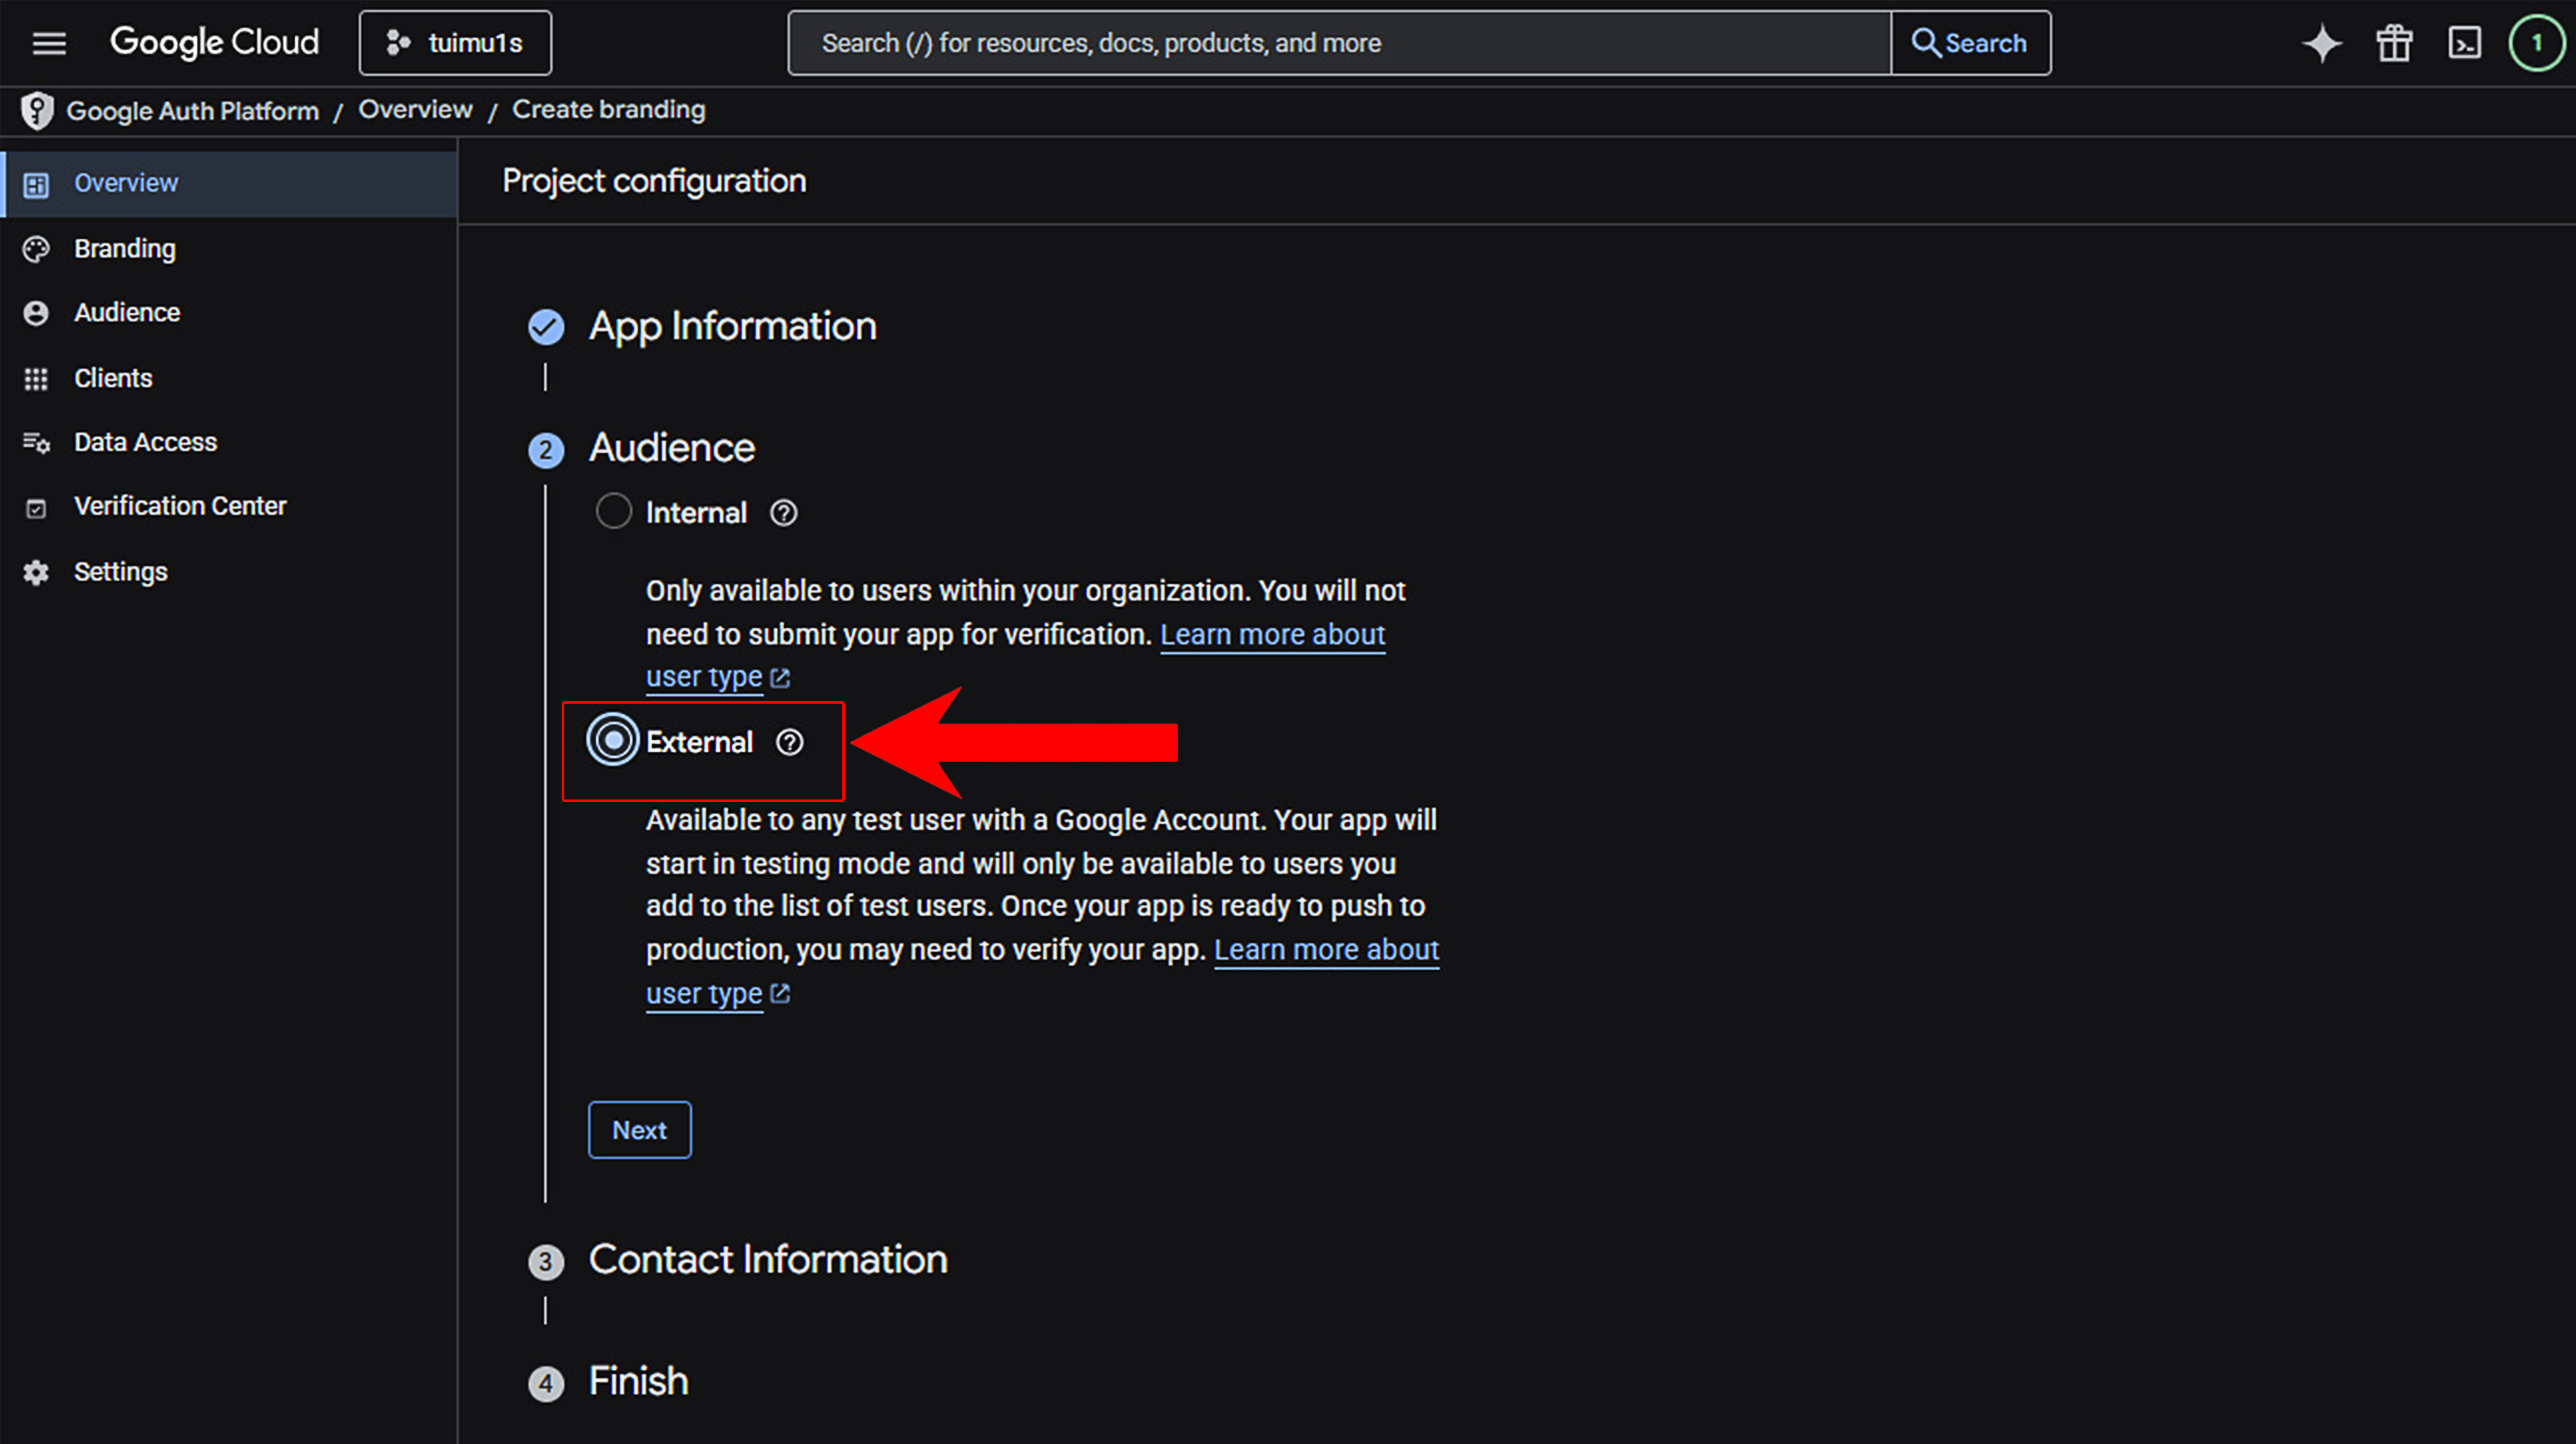The width and height of the screenshot is (2576, 1444).
Task: Click the Google Auth Platform shield icon
Action: (37, 110)
